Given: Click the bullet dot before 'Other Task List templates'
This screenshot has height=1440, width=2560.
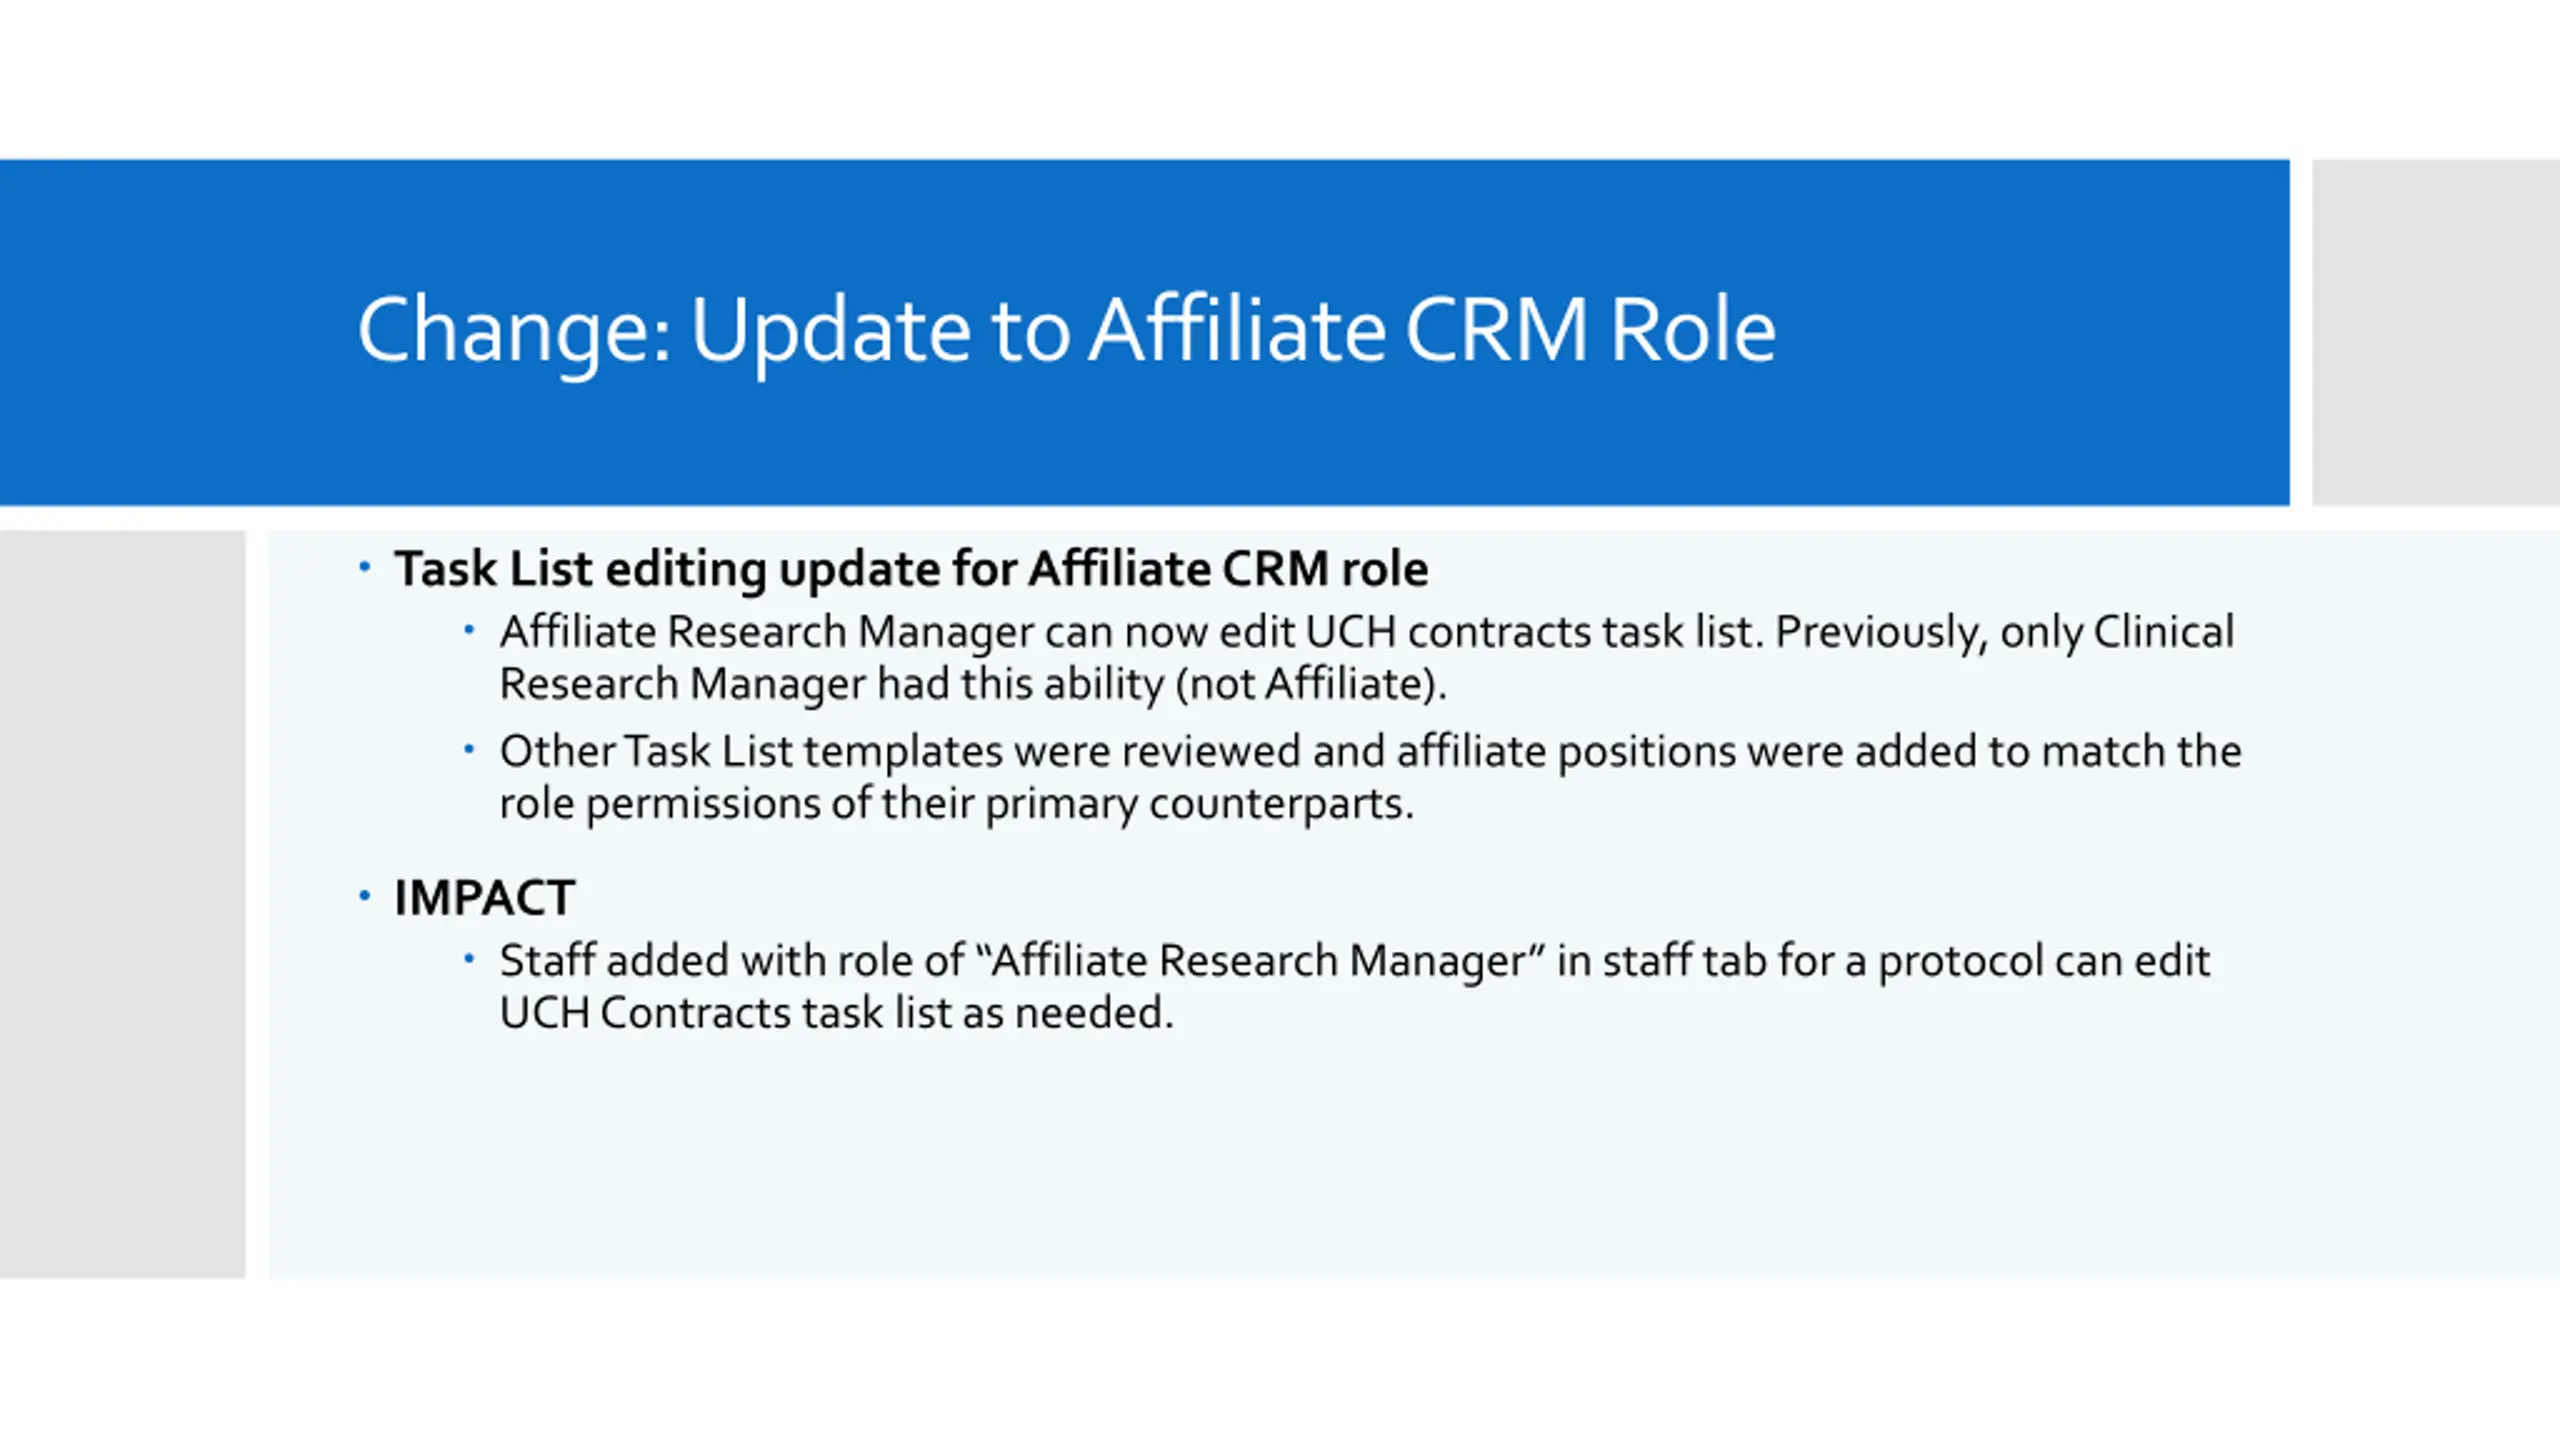Looking at the screenshot, I should (x=469, y=749).
